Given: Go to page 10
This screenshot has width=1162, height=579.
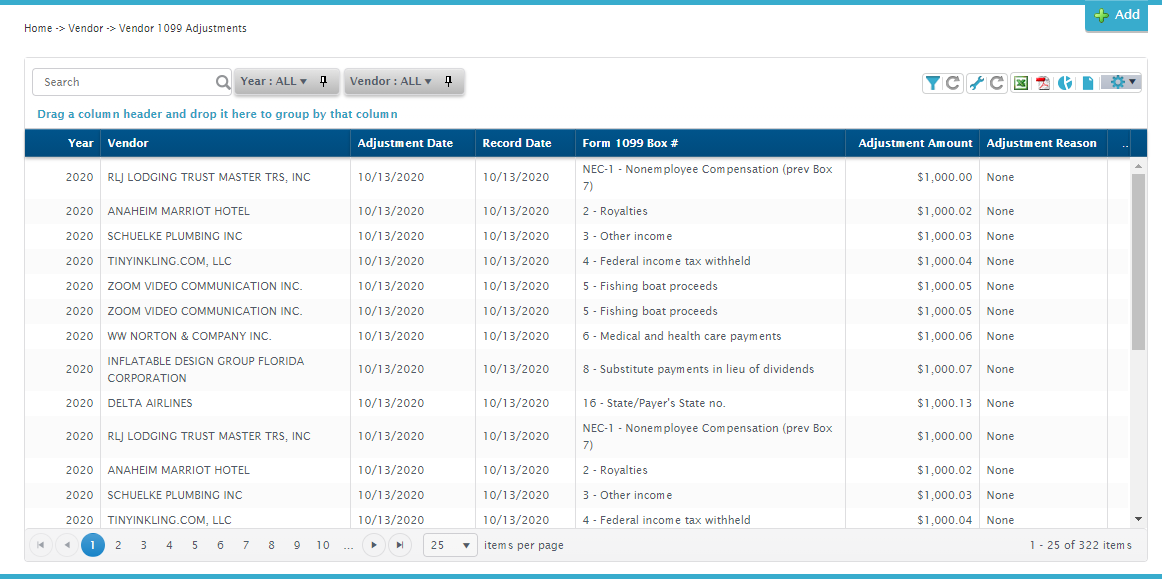Looking at the screenshot, I should pos(322,546).
